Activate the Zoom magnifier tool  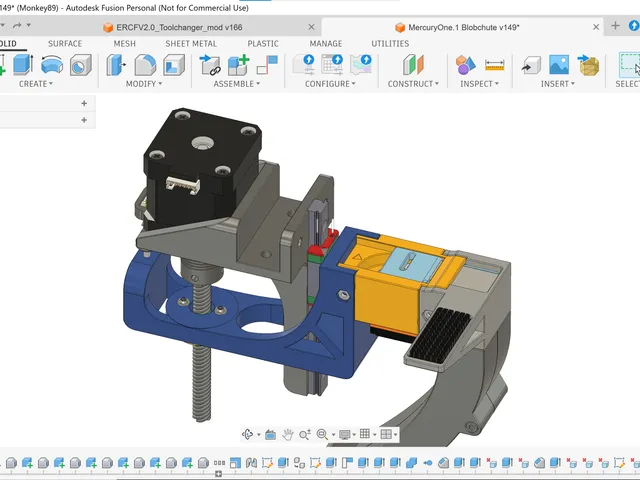pos(305,435)
